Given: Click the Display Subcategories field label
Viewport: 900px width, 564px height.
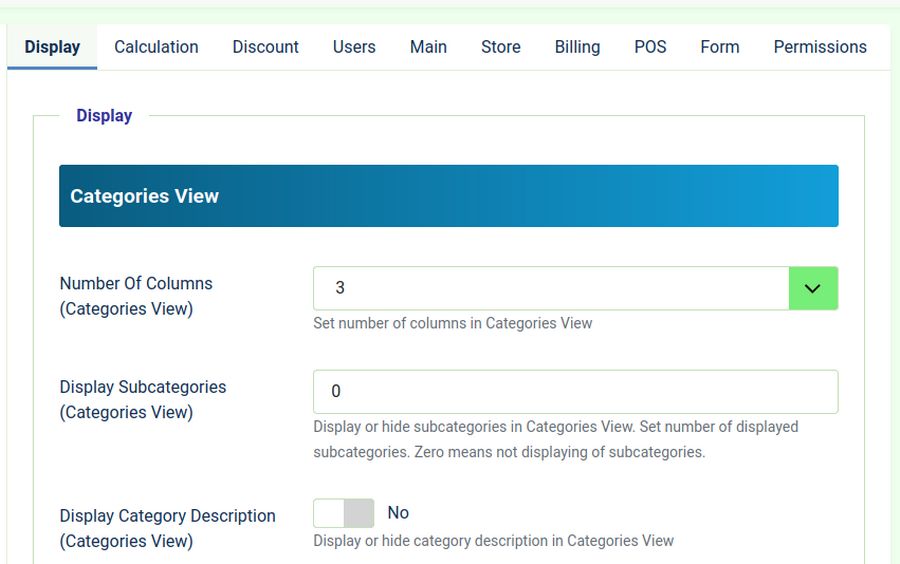Looking at the screenshot, I should (x=143, y=399).
